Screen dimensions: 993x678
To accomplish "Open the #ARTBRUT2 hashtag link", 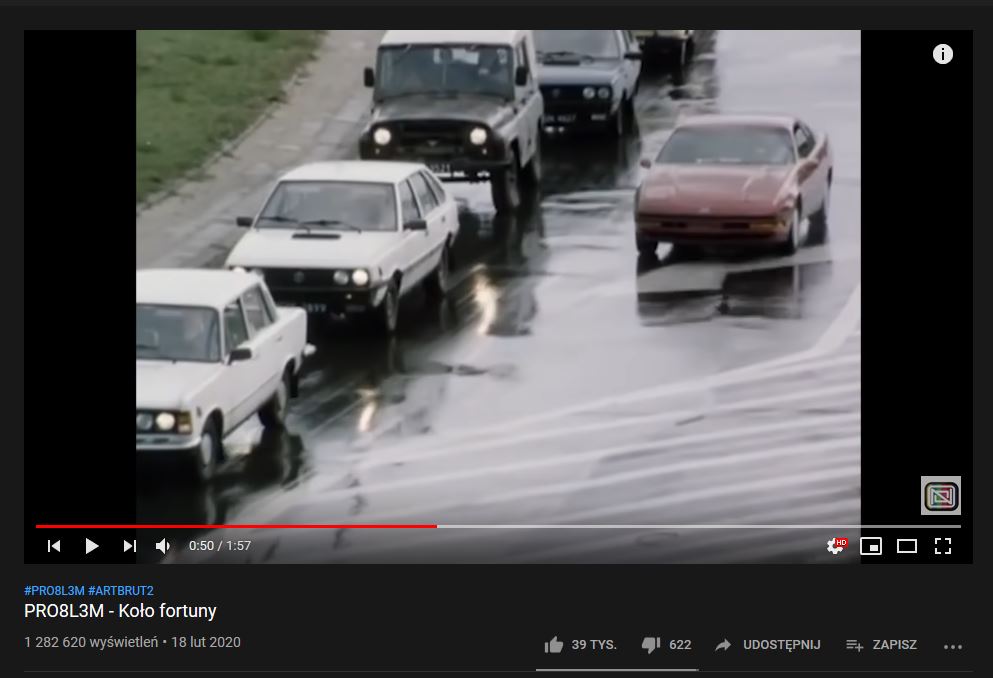I will pyautogui.click(x=121, y=591).
